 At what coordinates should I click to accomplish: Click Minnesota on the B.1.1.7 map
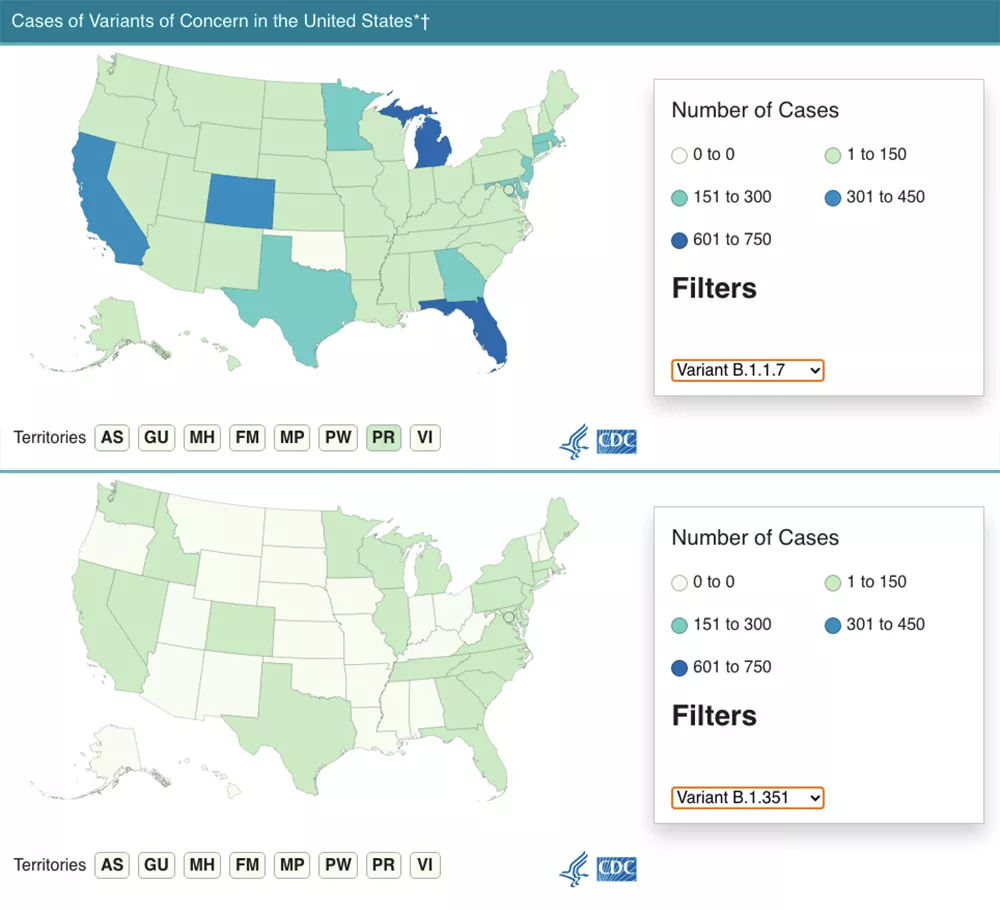(346, 121)
